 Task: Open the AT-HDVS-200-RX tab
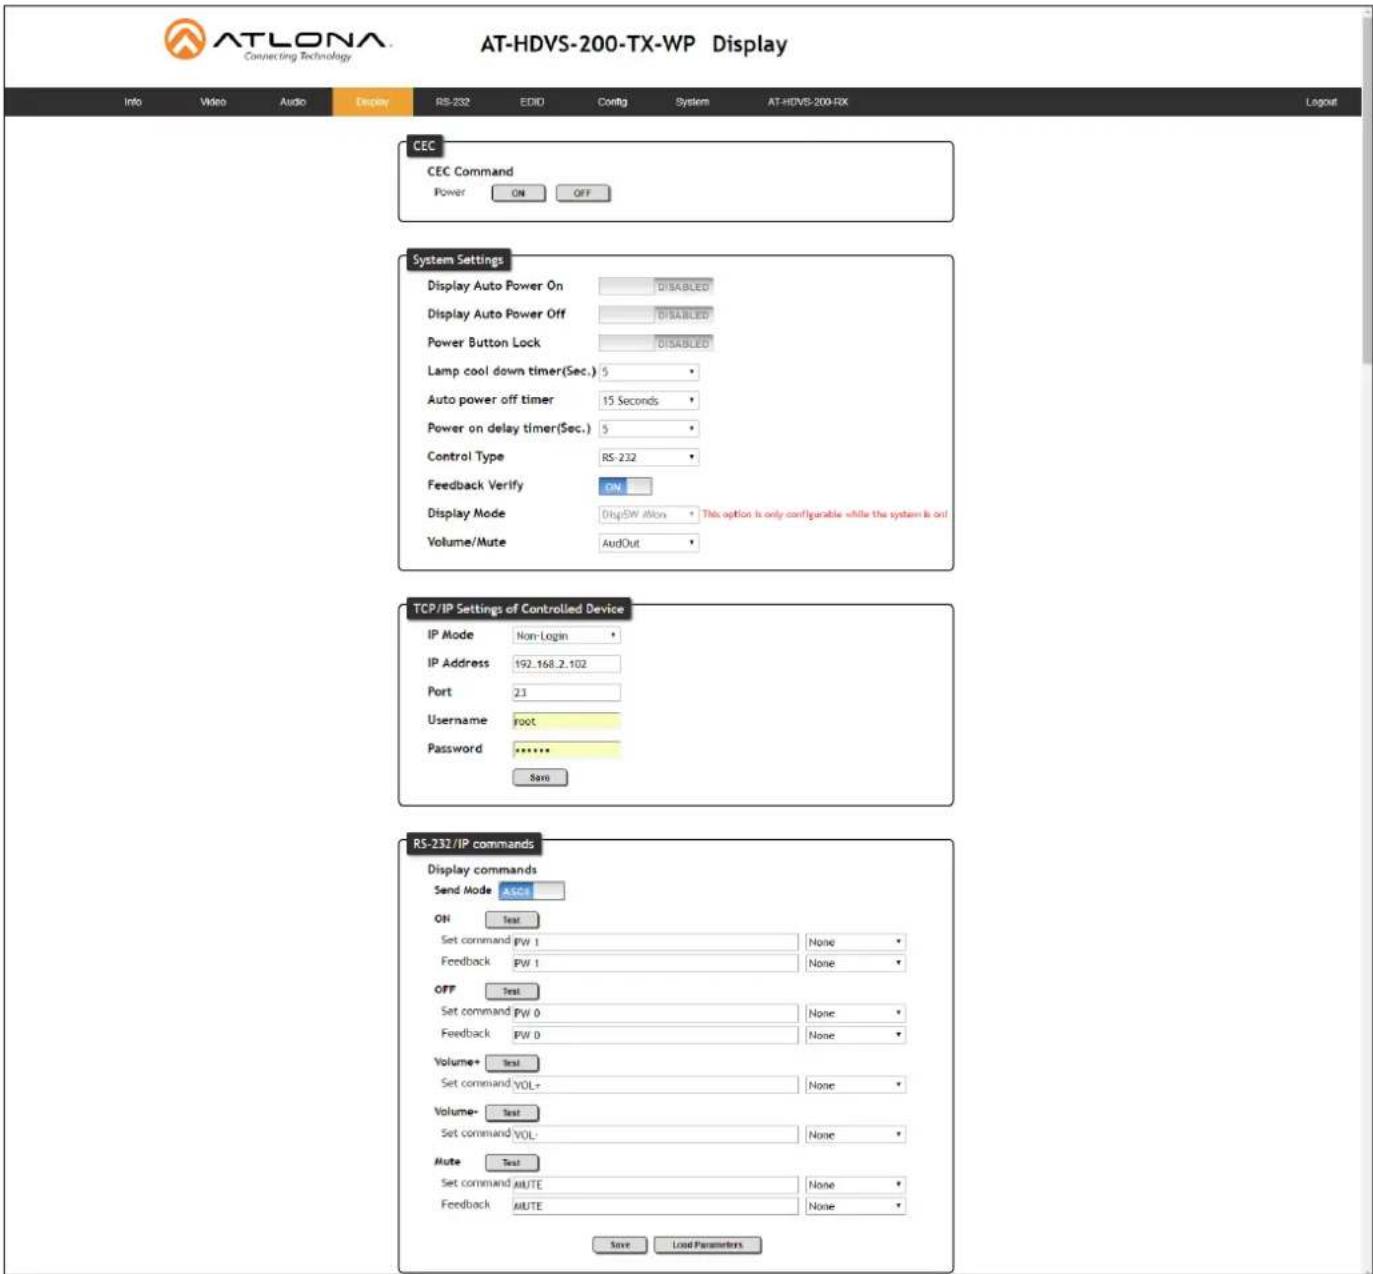807,102
